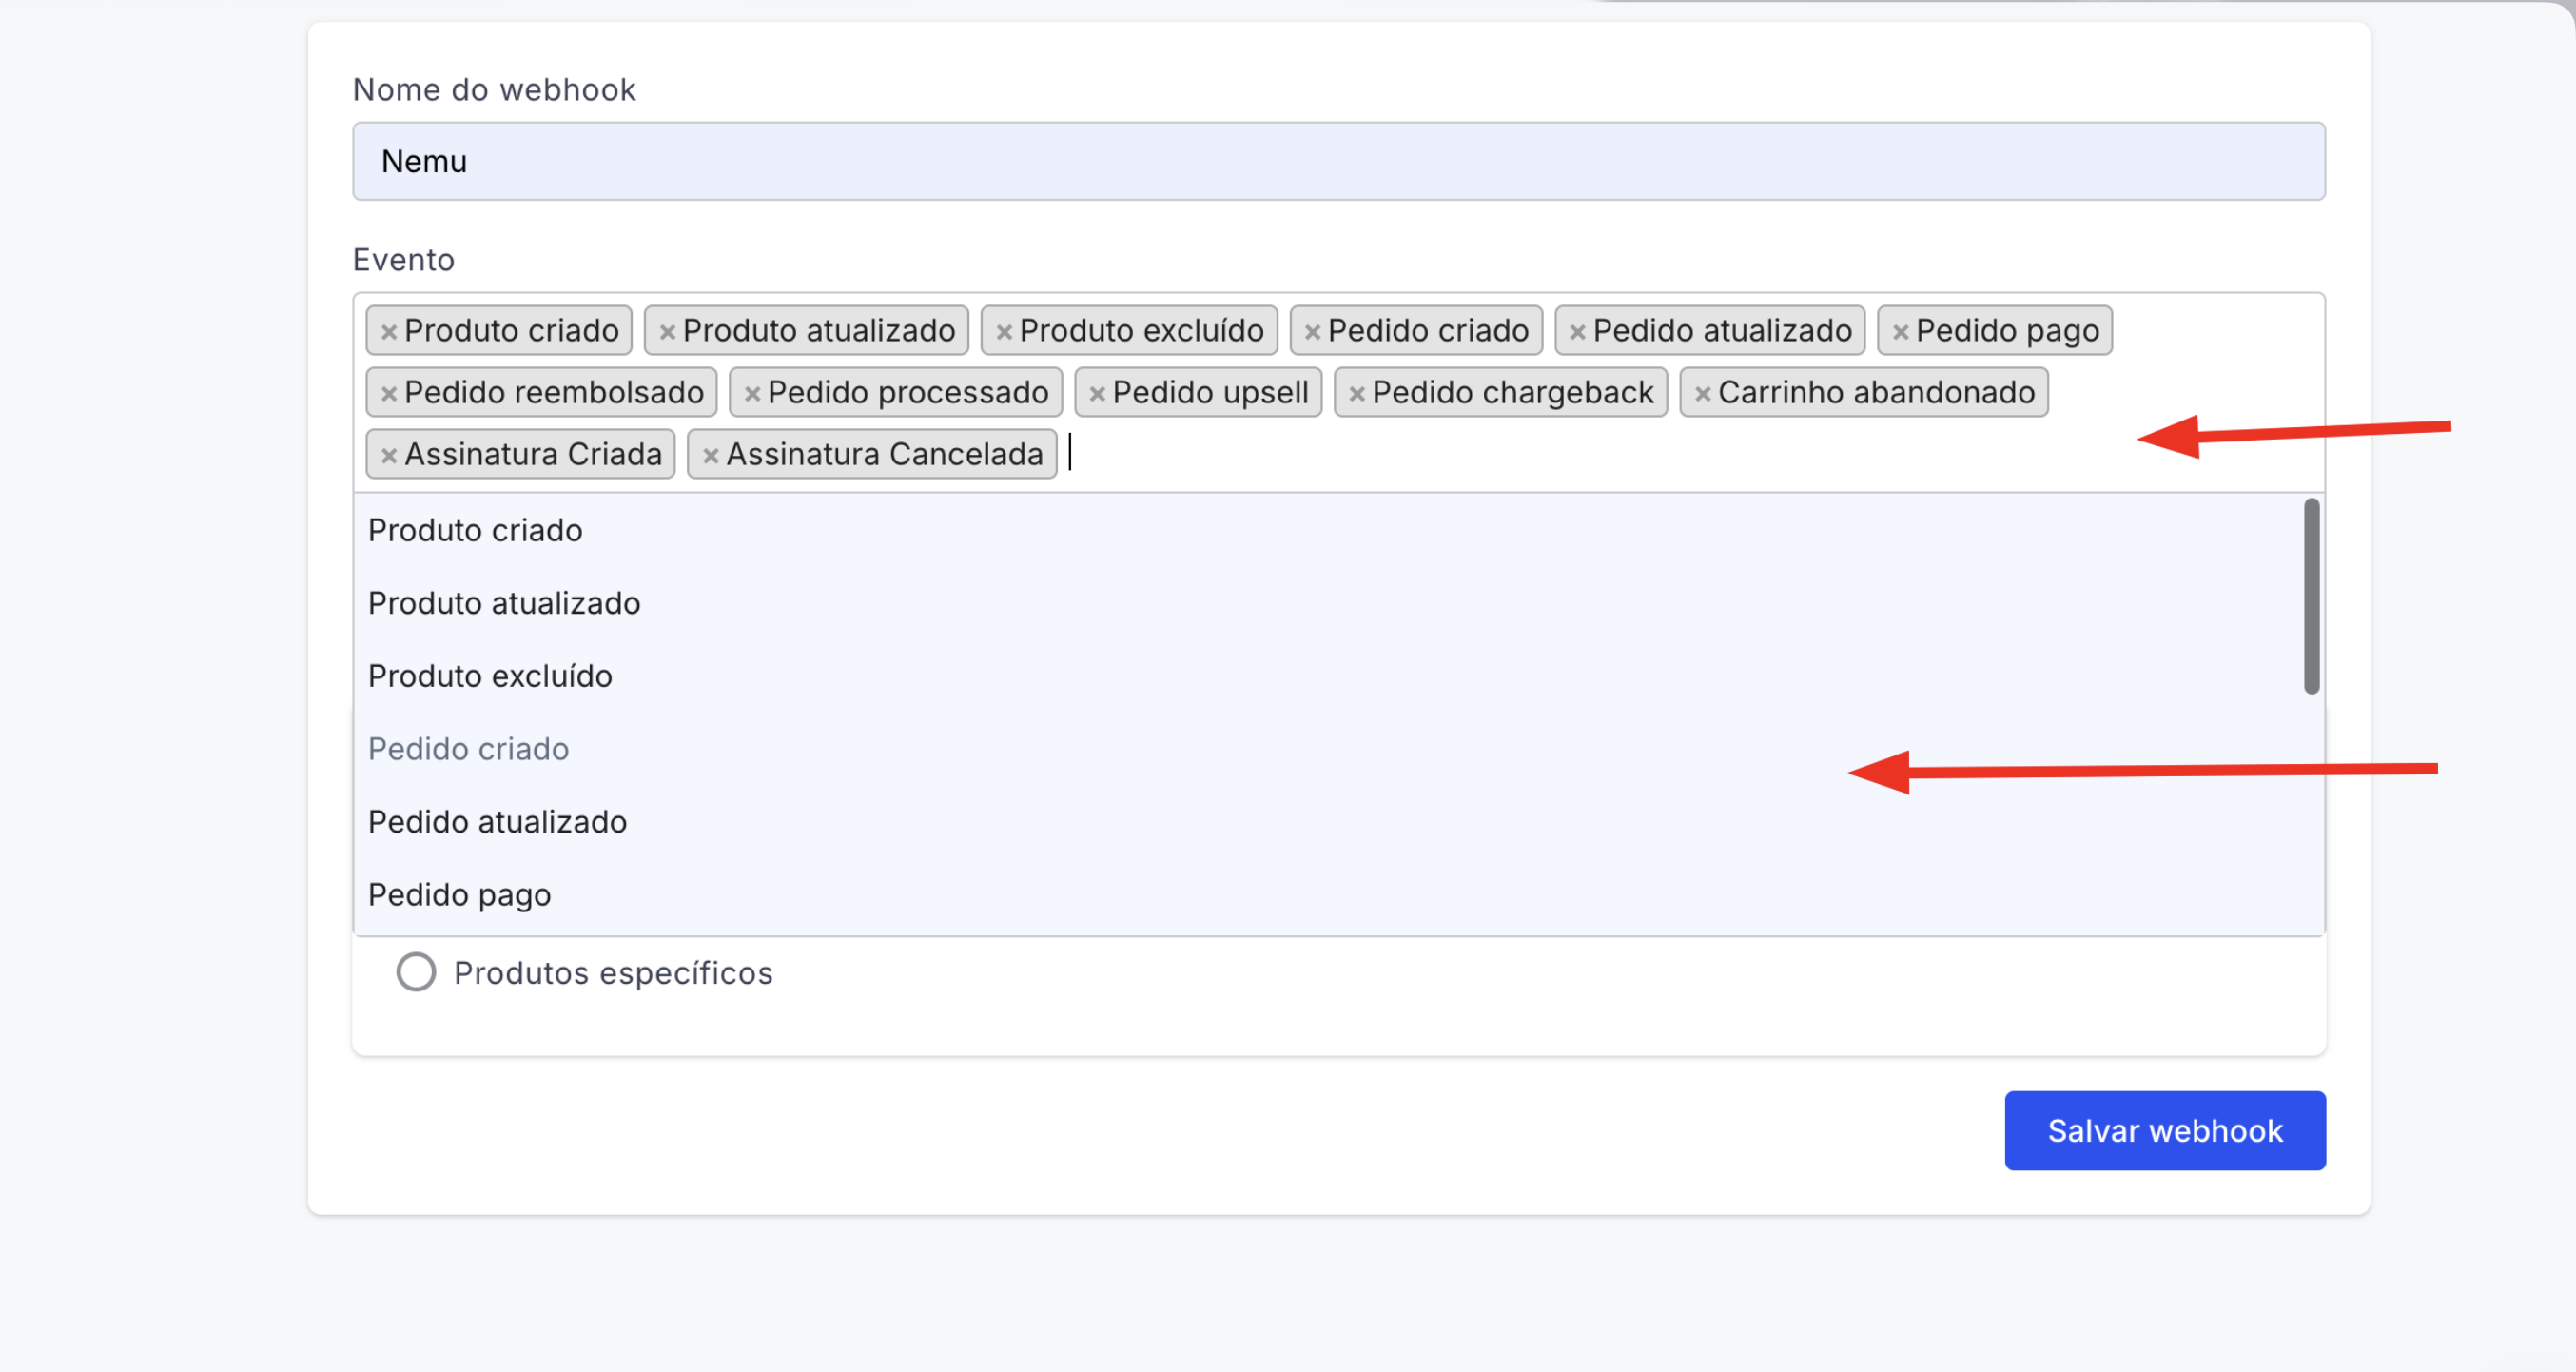Remove the Produto atualizado tag
The image size is (2576, 1372).
tap(667, 332)
